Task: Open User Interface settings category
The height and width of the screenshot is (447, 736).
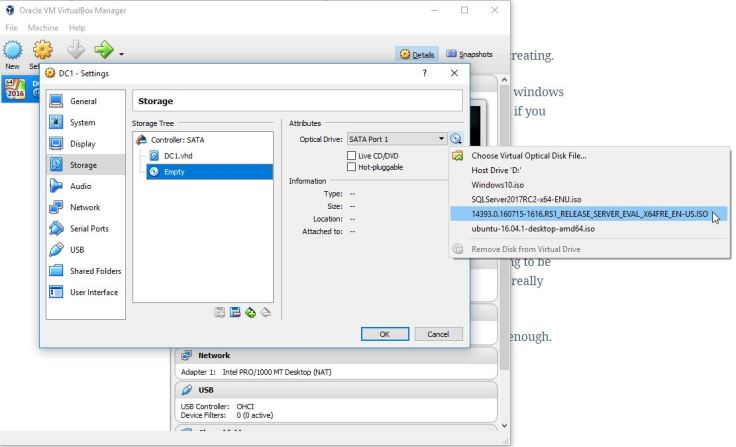Action: 85,292
